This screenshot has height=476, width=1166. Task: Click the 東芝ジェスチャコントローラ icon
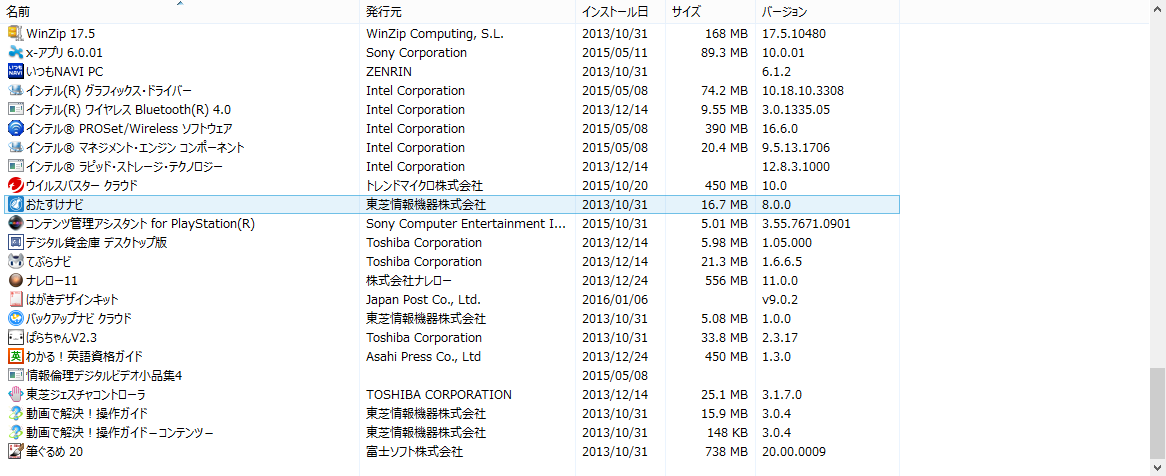[x=15, y=394]
